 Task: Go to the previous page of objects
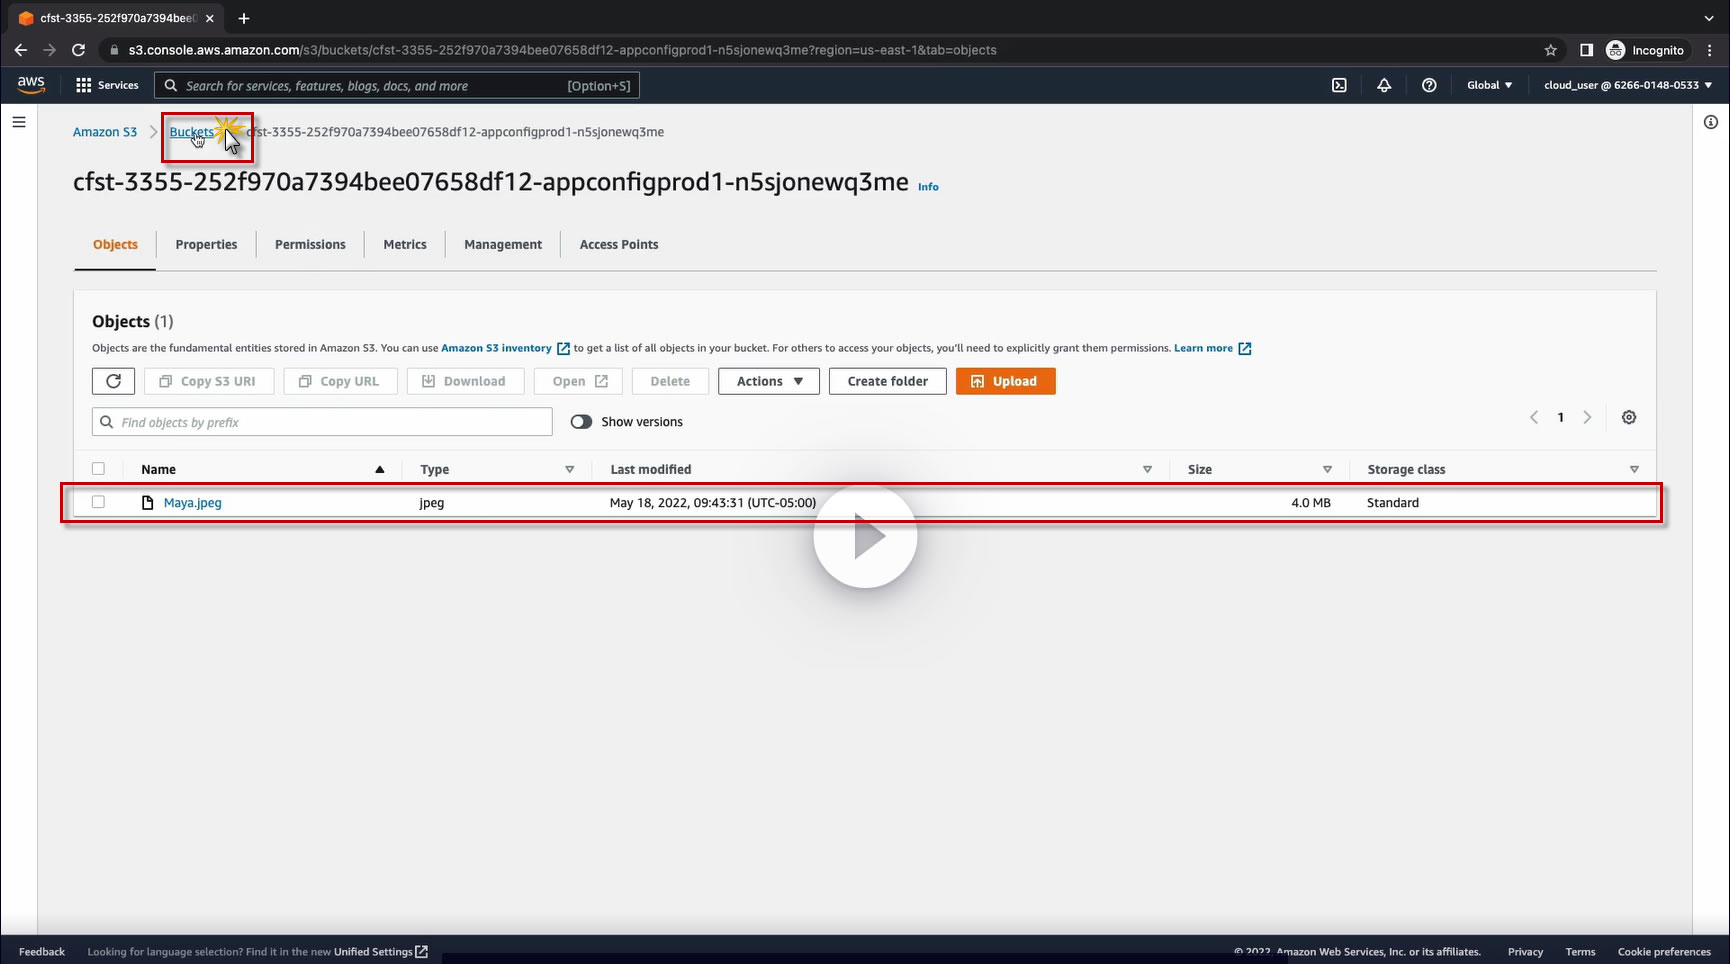pos(1534,417)
